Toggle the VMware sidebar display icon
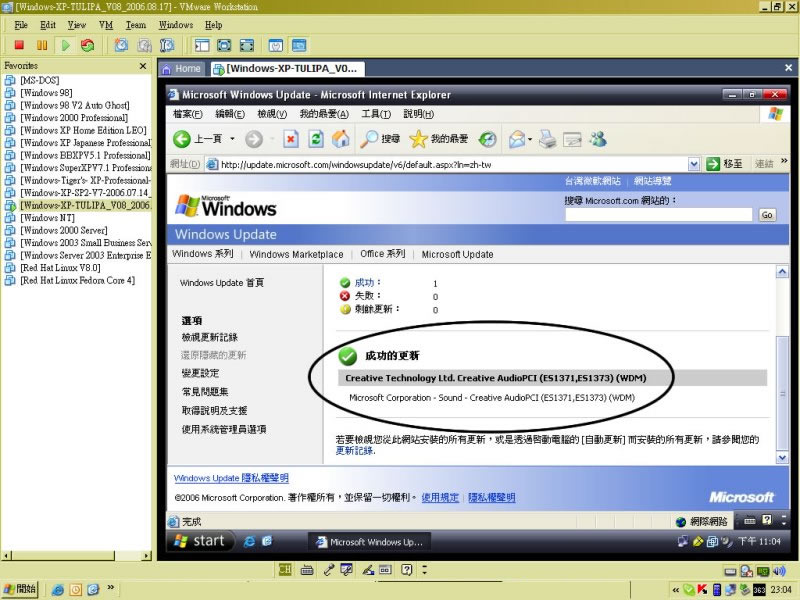This screenshot has width=800, height=600. pyautogui.click(x=202, y=45)
